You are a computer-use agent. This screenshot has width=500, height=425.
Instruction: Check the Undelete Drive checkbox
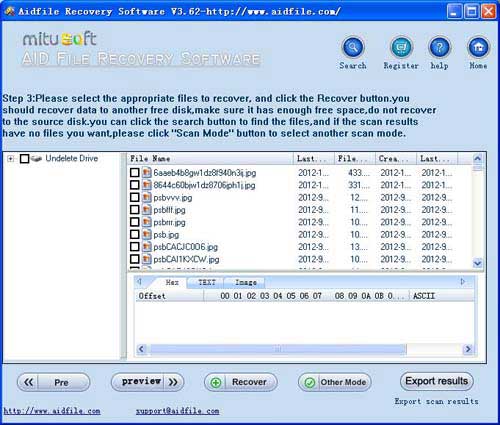click(x=24, y=159)
